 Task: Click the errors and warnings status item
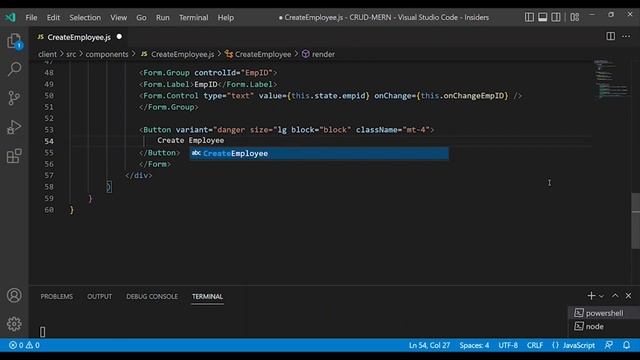[x=24, y=345]
